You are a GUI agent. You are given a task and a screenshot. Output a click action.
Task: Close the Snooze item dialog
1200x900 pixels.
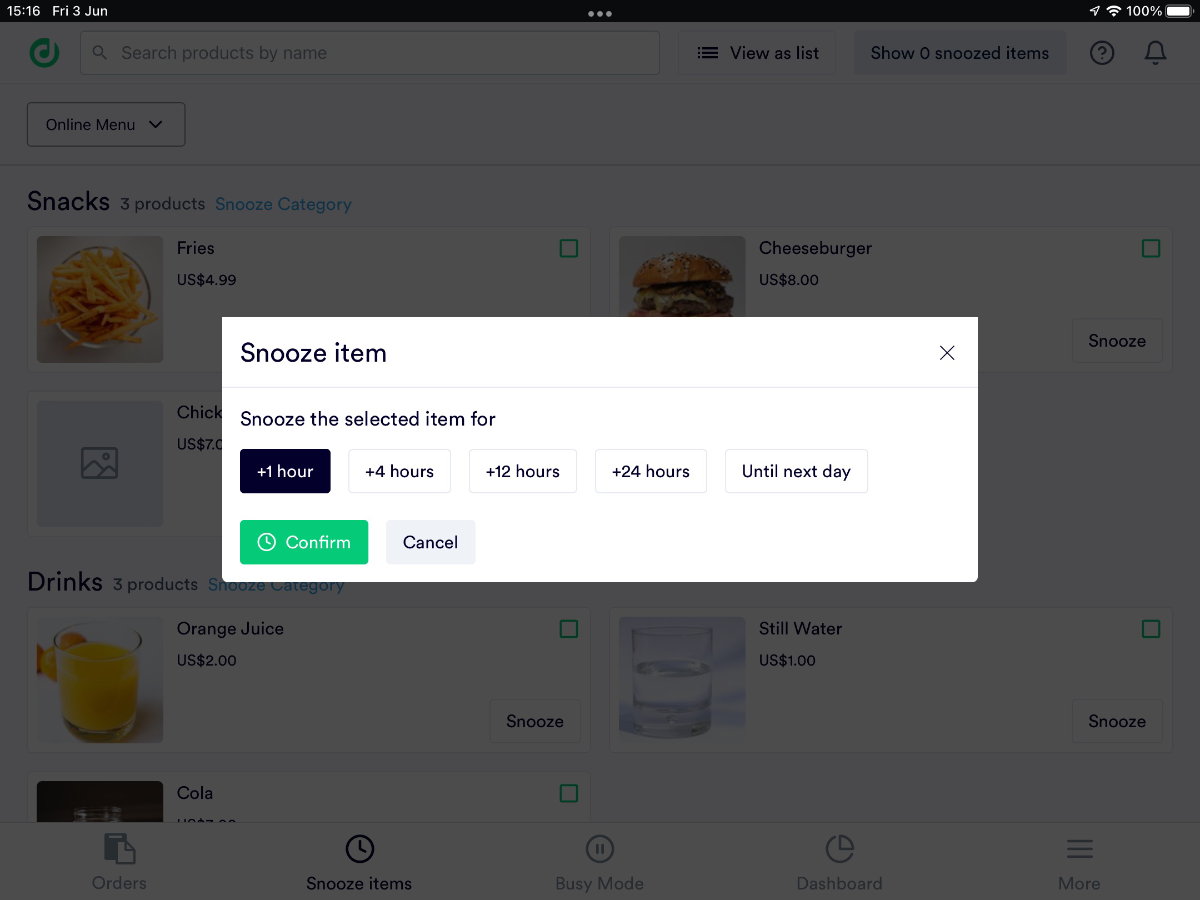[x=947, y=353]
